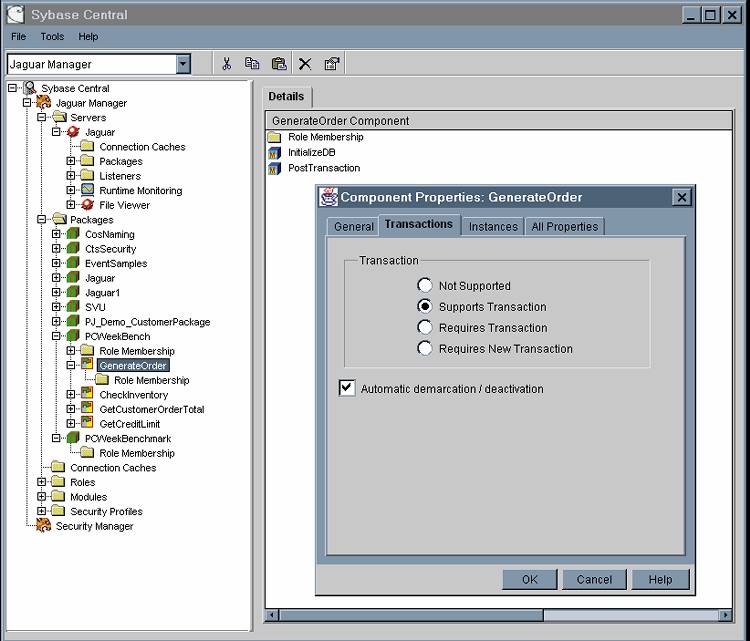Click the Cut scissors toolbar icon
Viewport: 750px width, 641px height.
tap(227, 64)
